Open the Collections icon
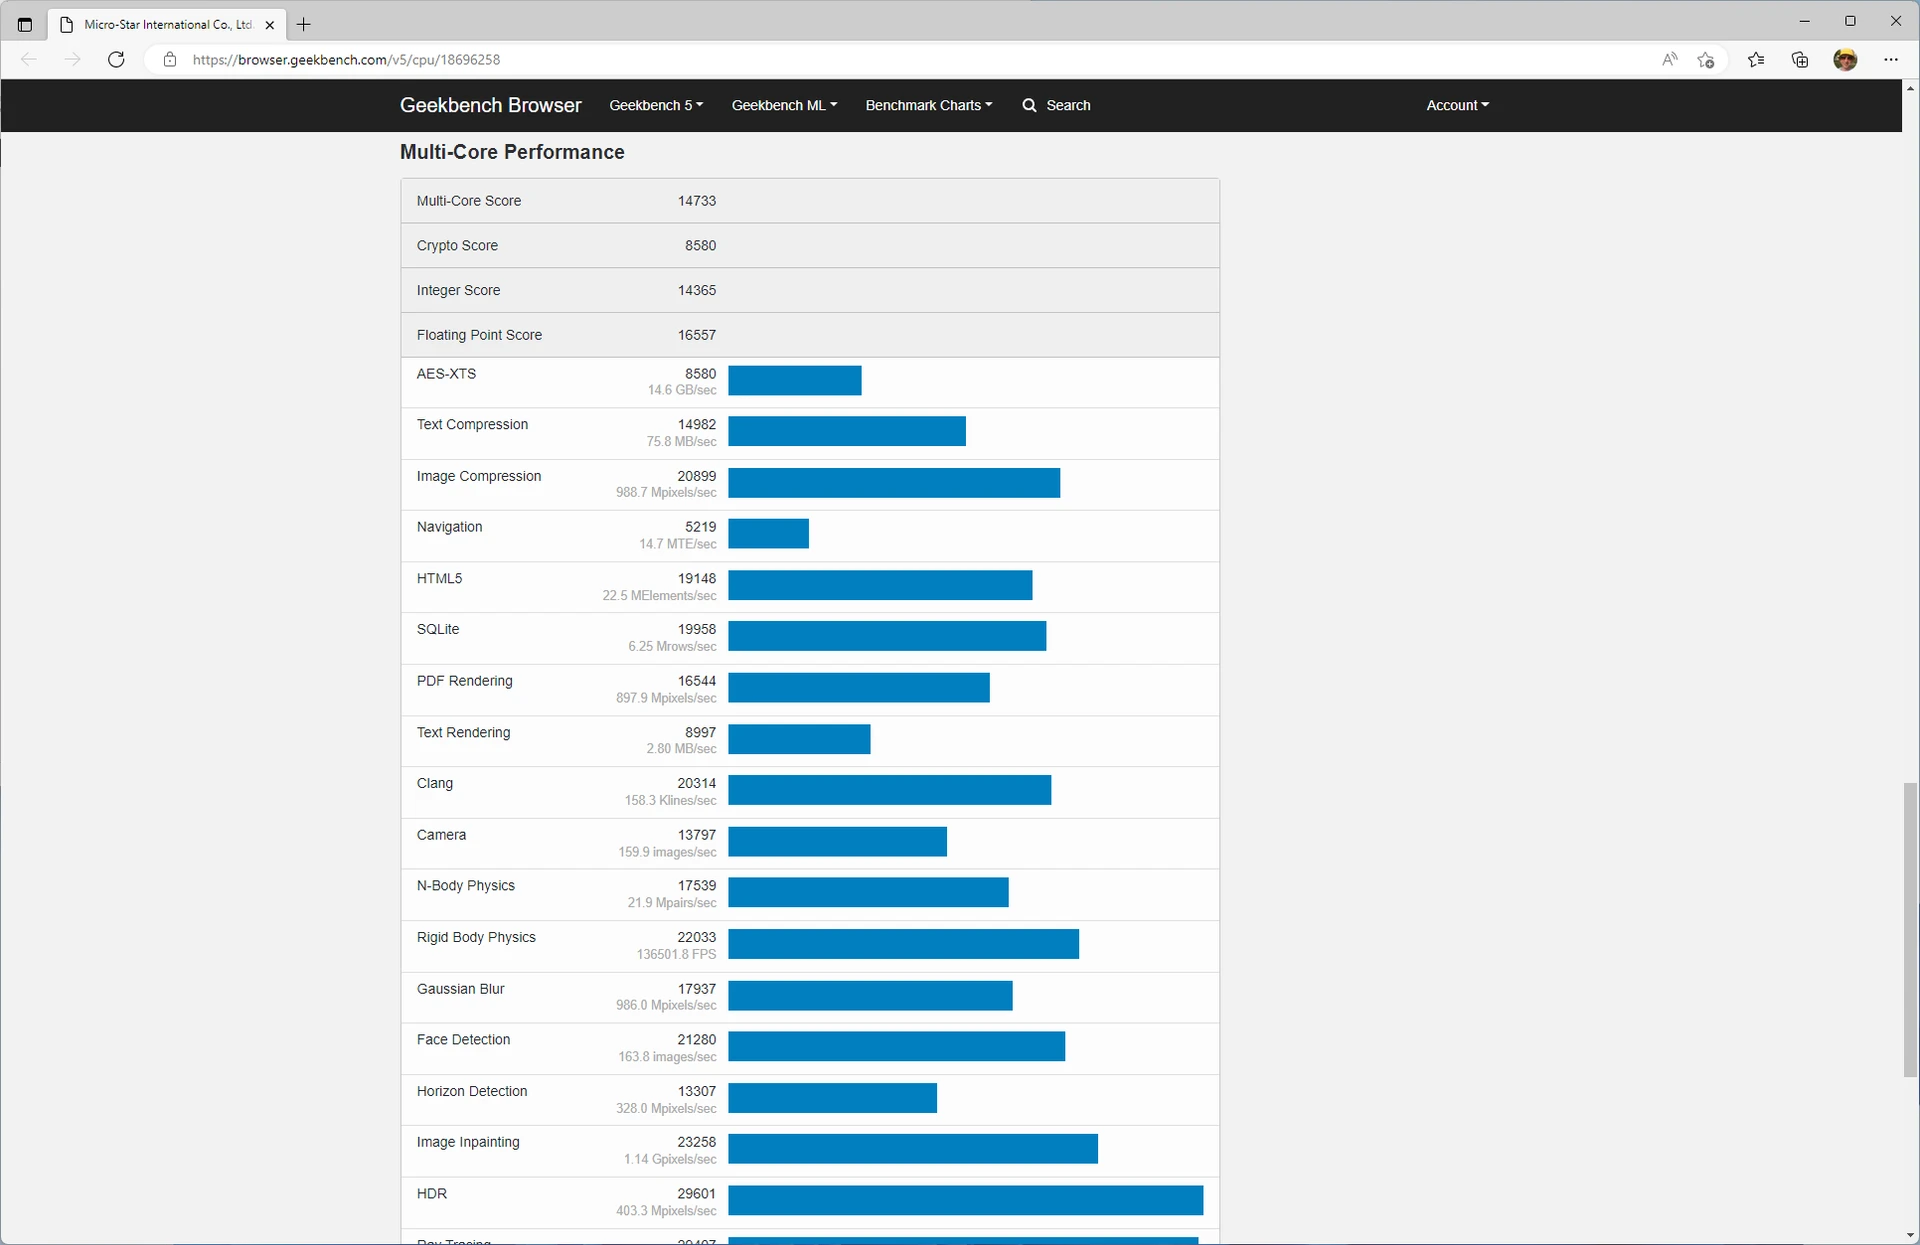 1800,60
